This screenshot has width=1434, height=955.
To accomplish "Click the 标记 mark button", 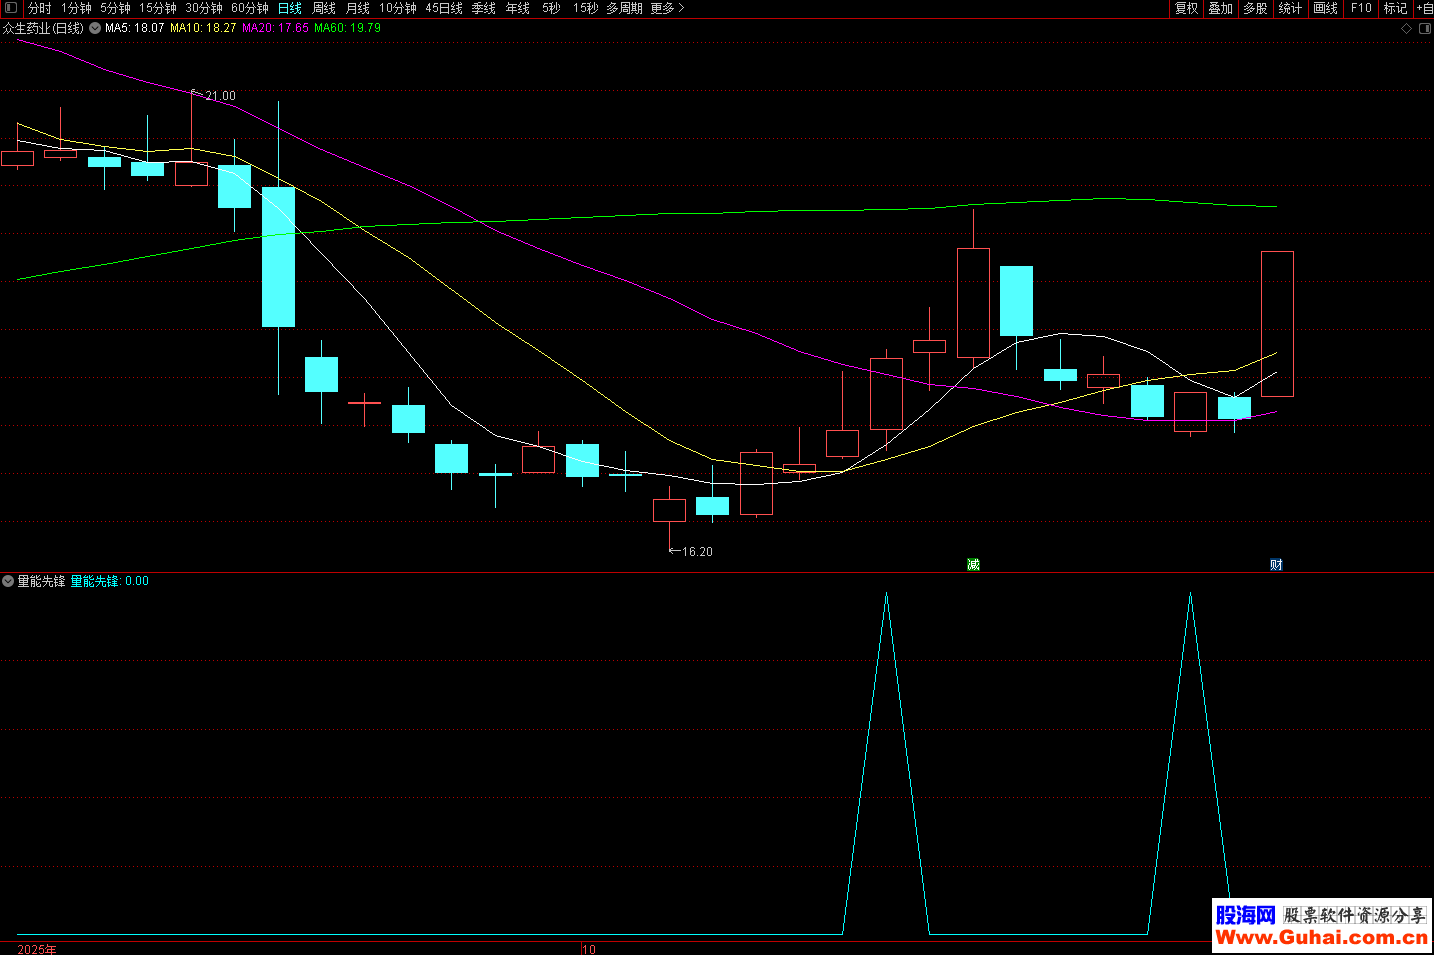I will coord(1395,8).
